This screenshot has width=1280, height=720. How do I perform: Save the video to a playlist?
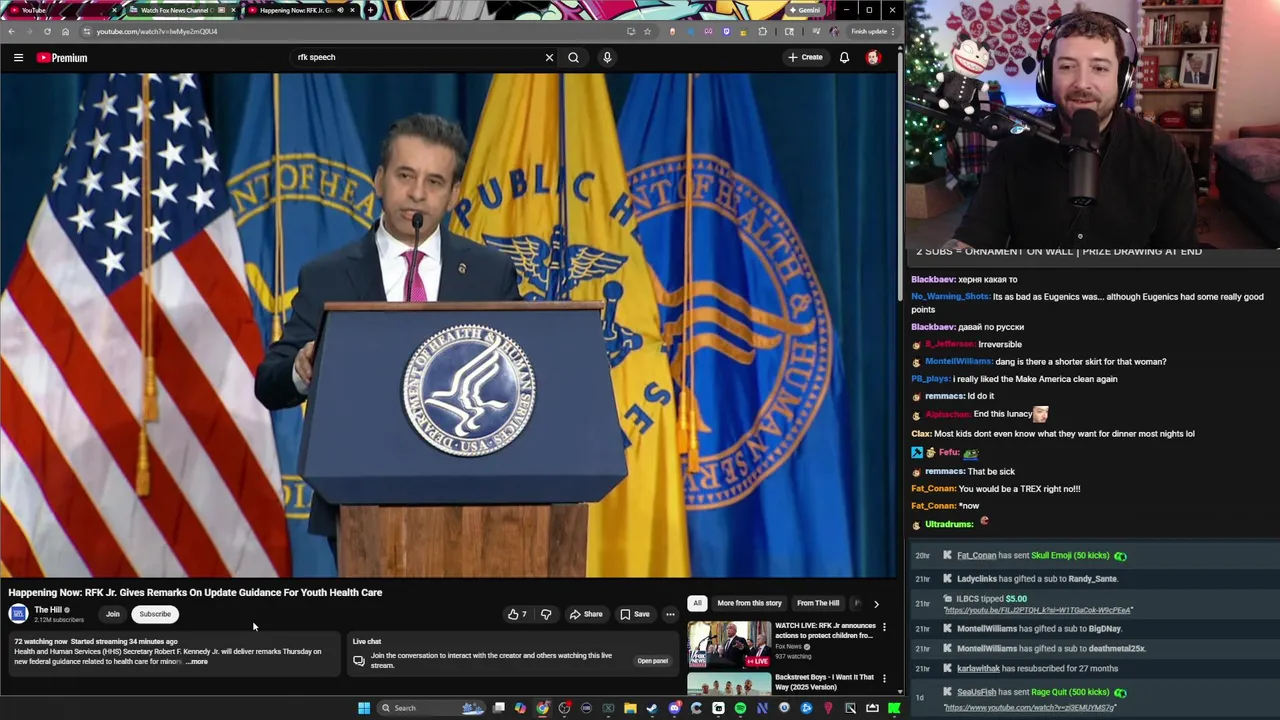[x=634, y=614]
